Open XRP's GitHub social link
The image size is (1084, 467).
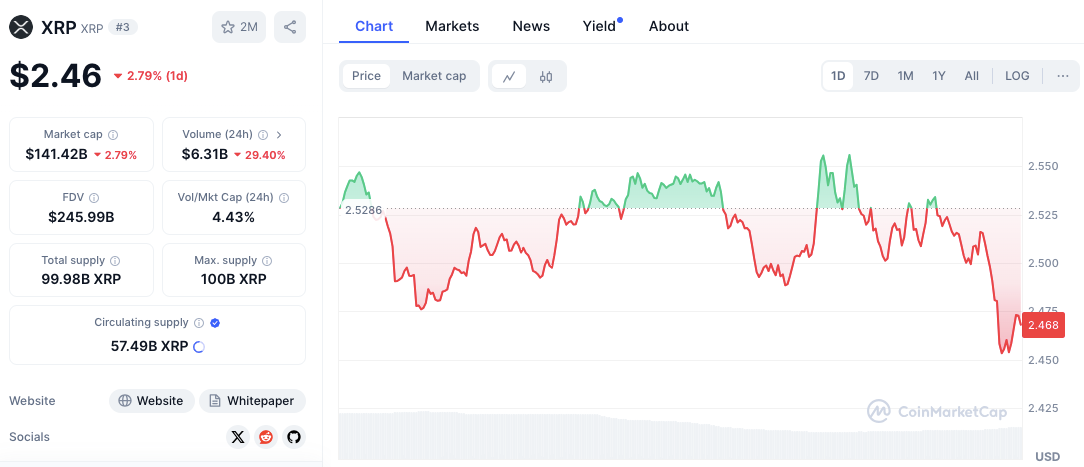293,437
